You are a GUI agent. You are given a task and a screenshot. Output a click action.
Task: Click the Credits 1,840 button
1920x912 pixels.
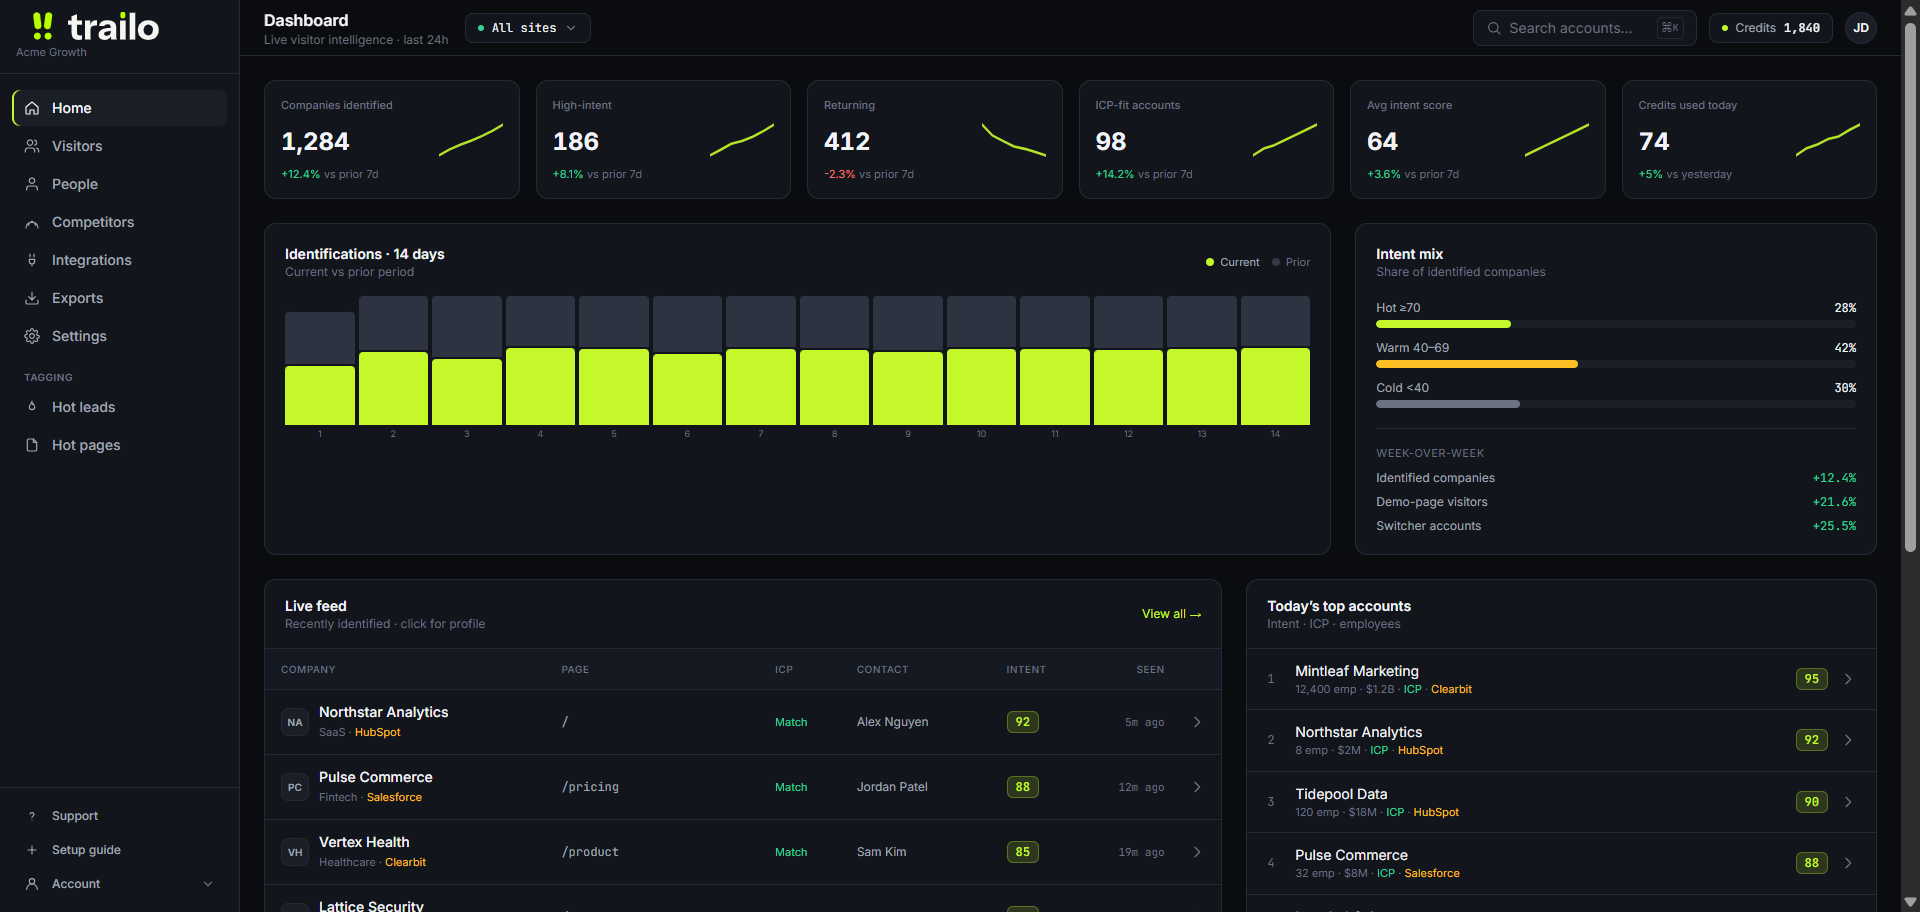coord(1771,28)
